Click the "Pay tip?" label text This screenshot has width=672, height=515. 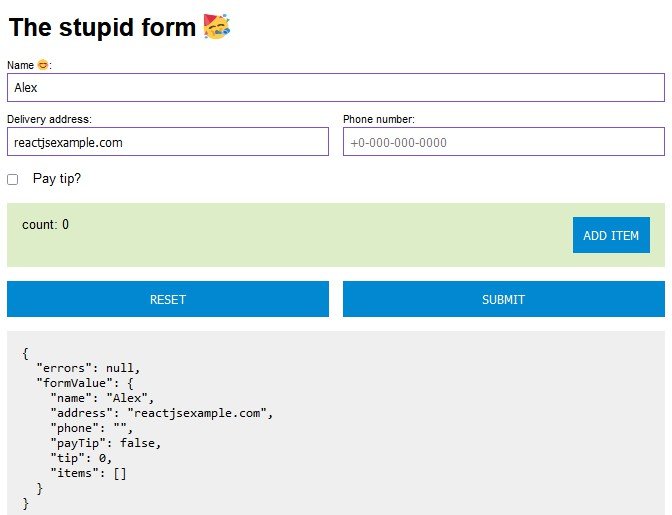pyautogui.click(x=57, y=179)
